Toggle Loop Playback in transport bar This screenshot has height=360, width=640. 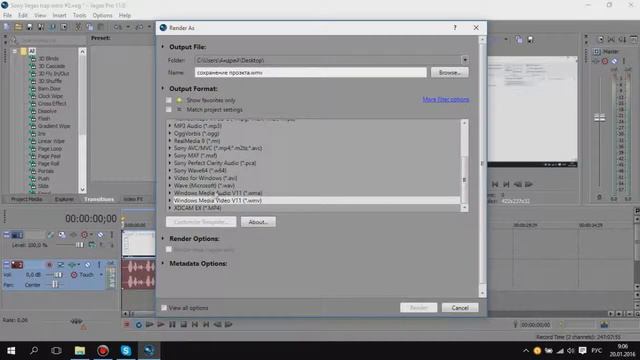[x=138, y=324]
